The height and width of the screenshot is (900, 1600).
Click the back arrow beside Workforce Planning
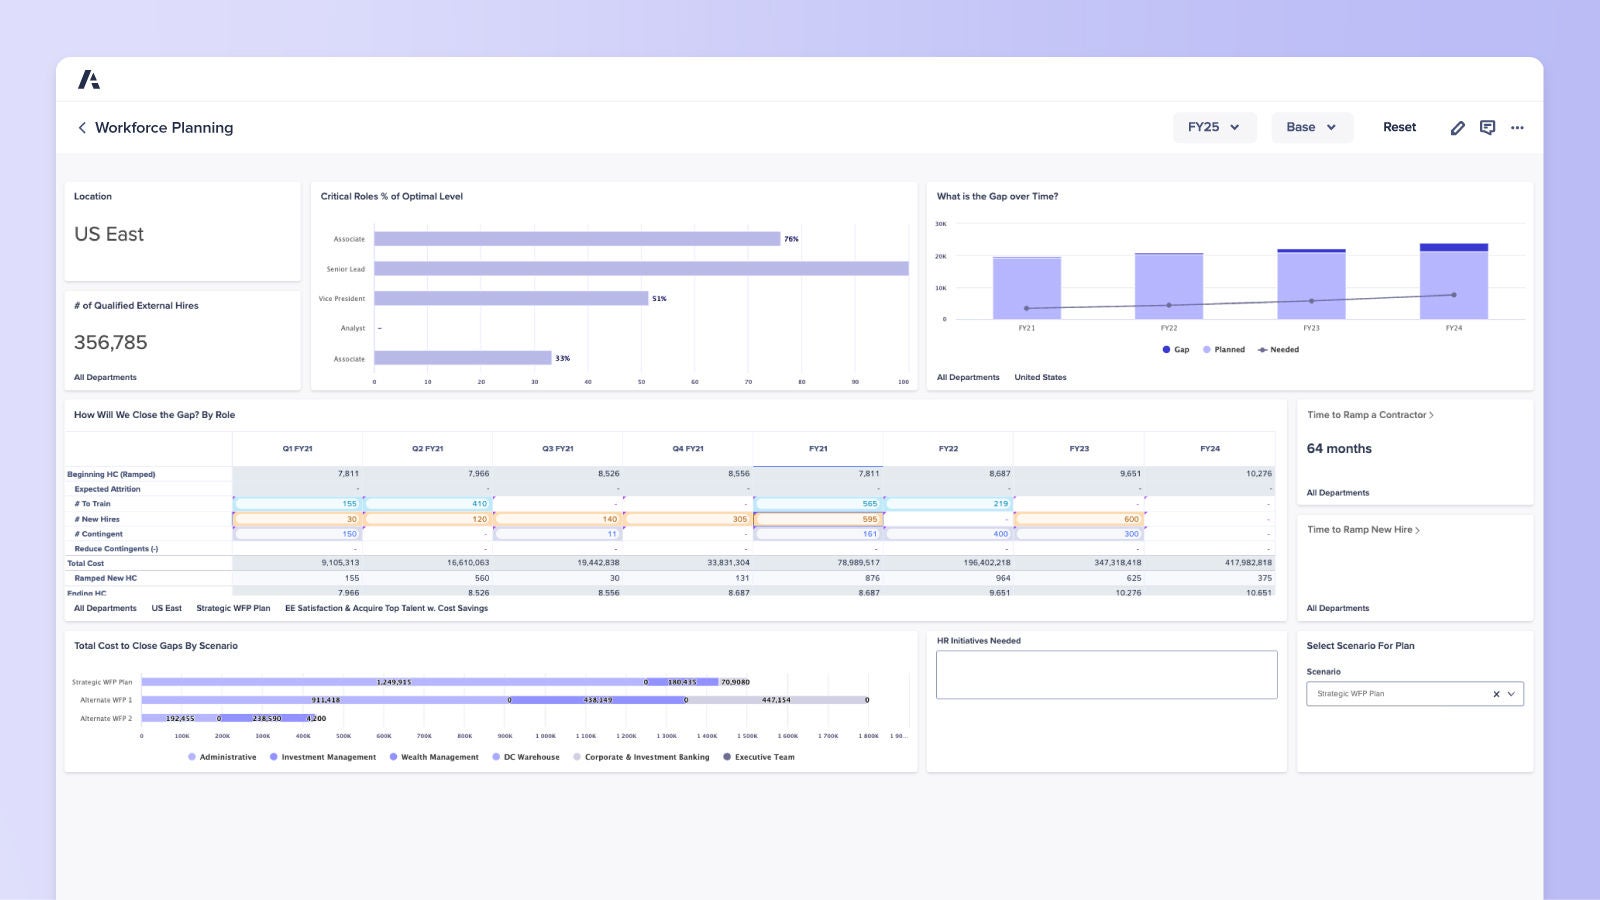(x=81, y=127)
